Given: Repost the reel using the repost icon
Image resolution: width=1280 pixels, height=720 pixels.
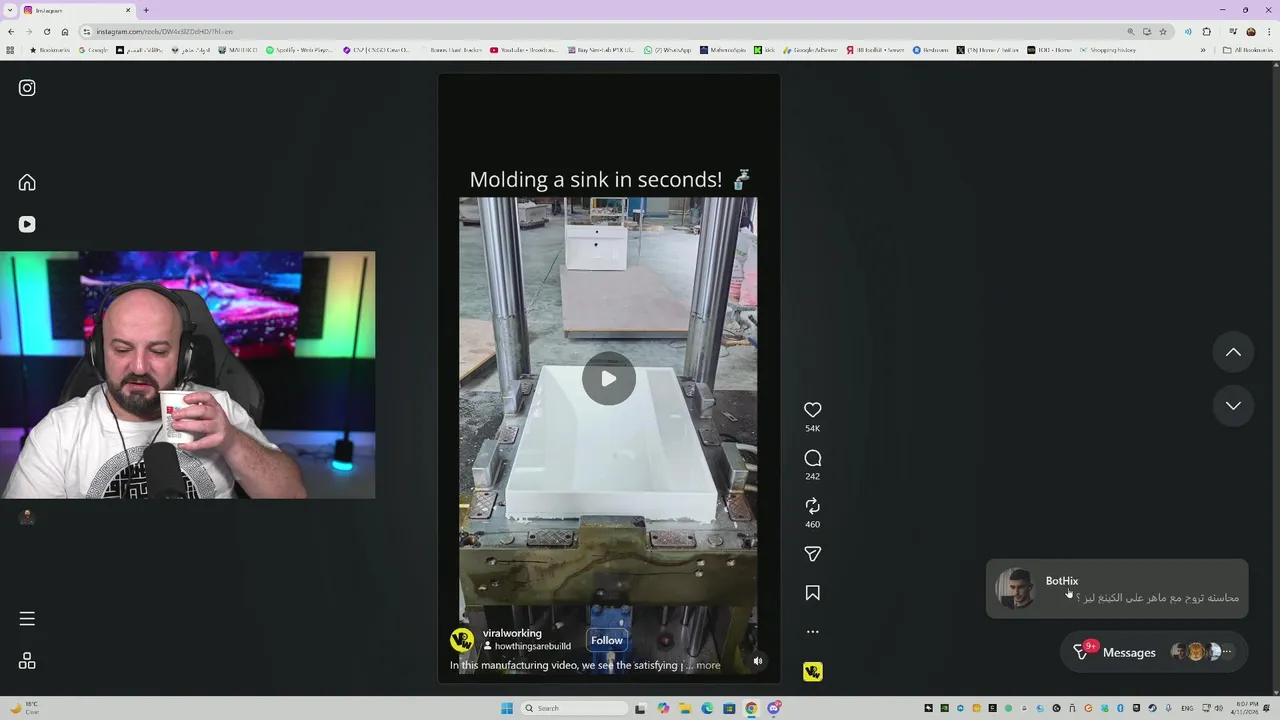Looking at the screenshot, I should click(812, 506).
